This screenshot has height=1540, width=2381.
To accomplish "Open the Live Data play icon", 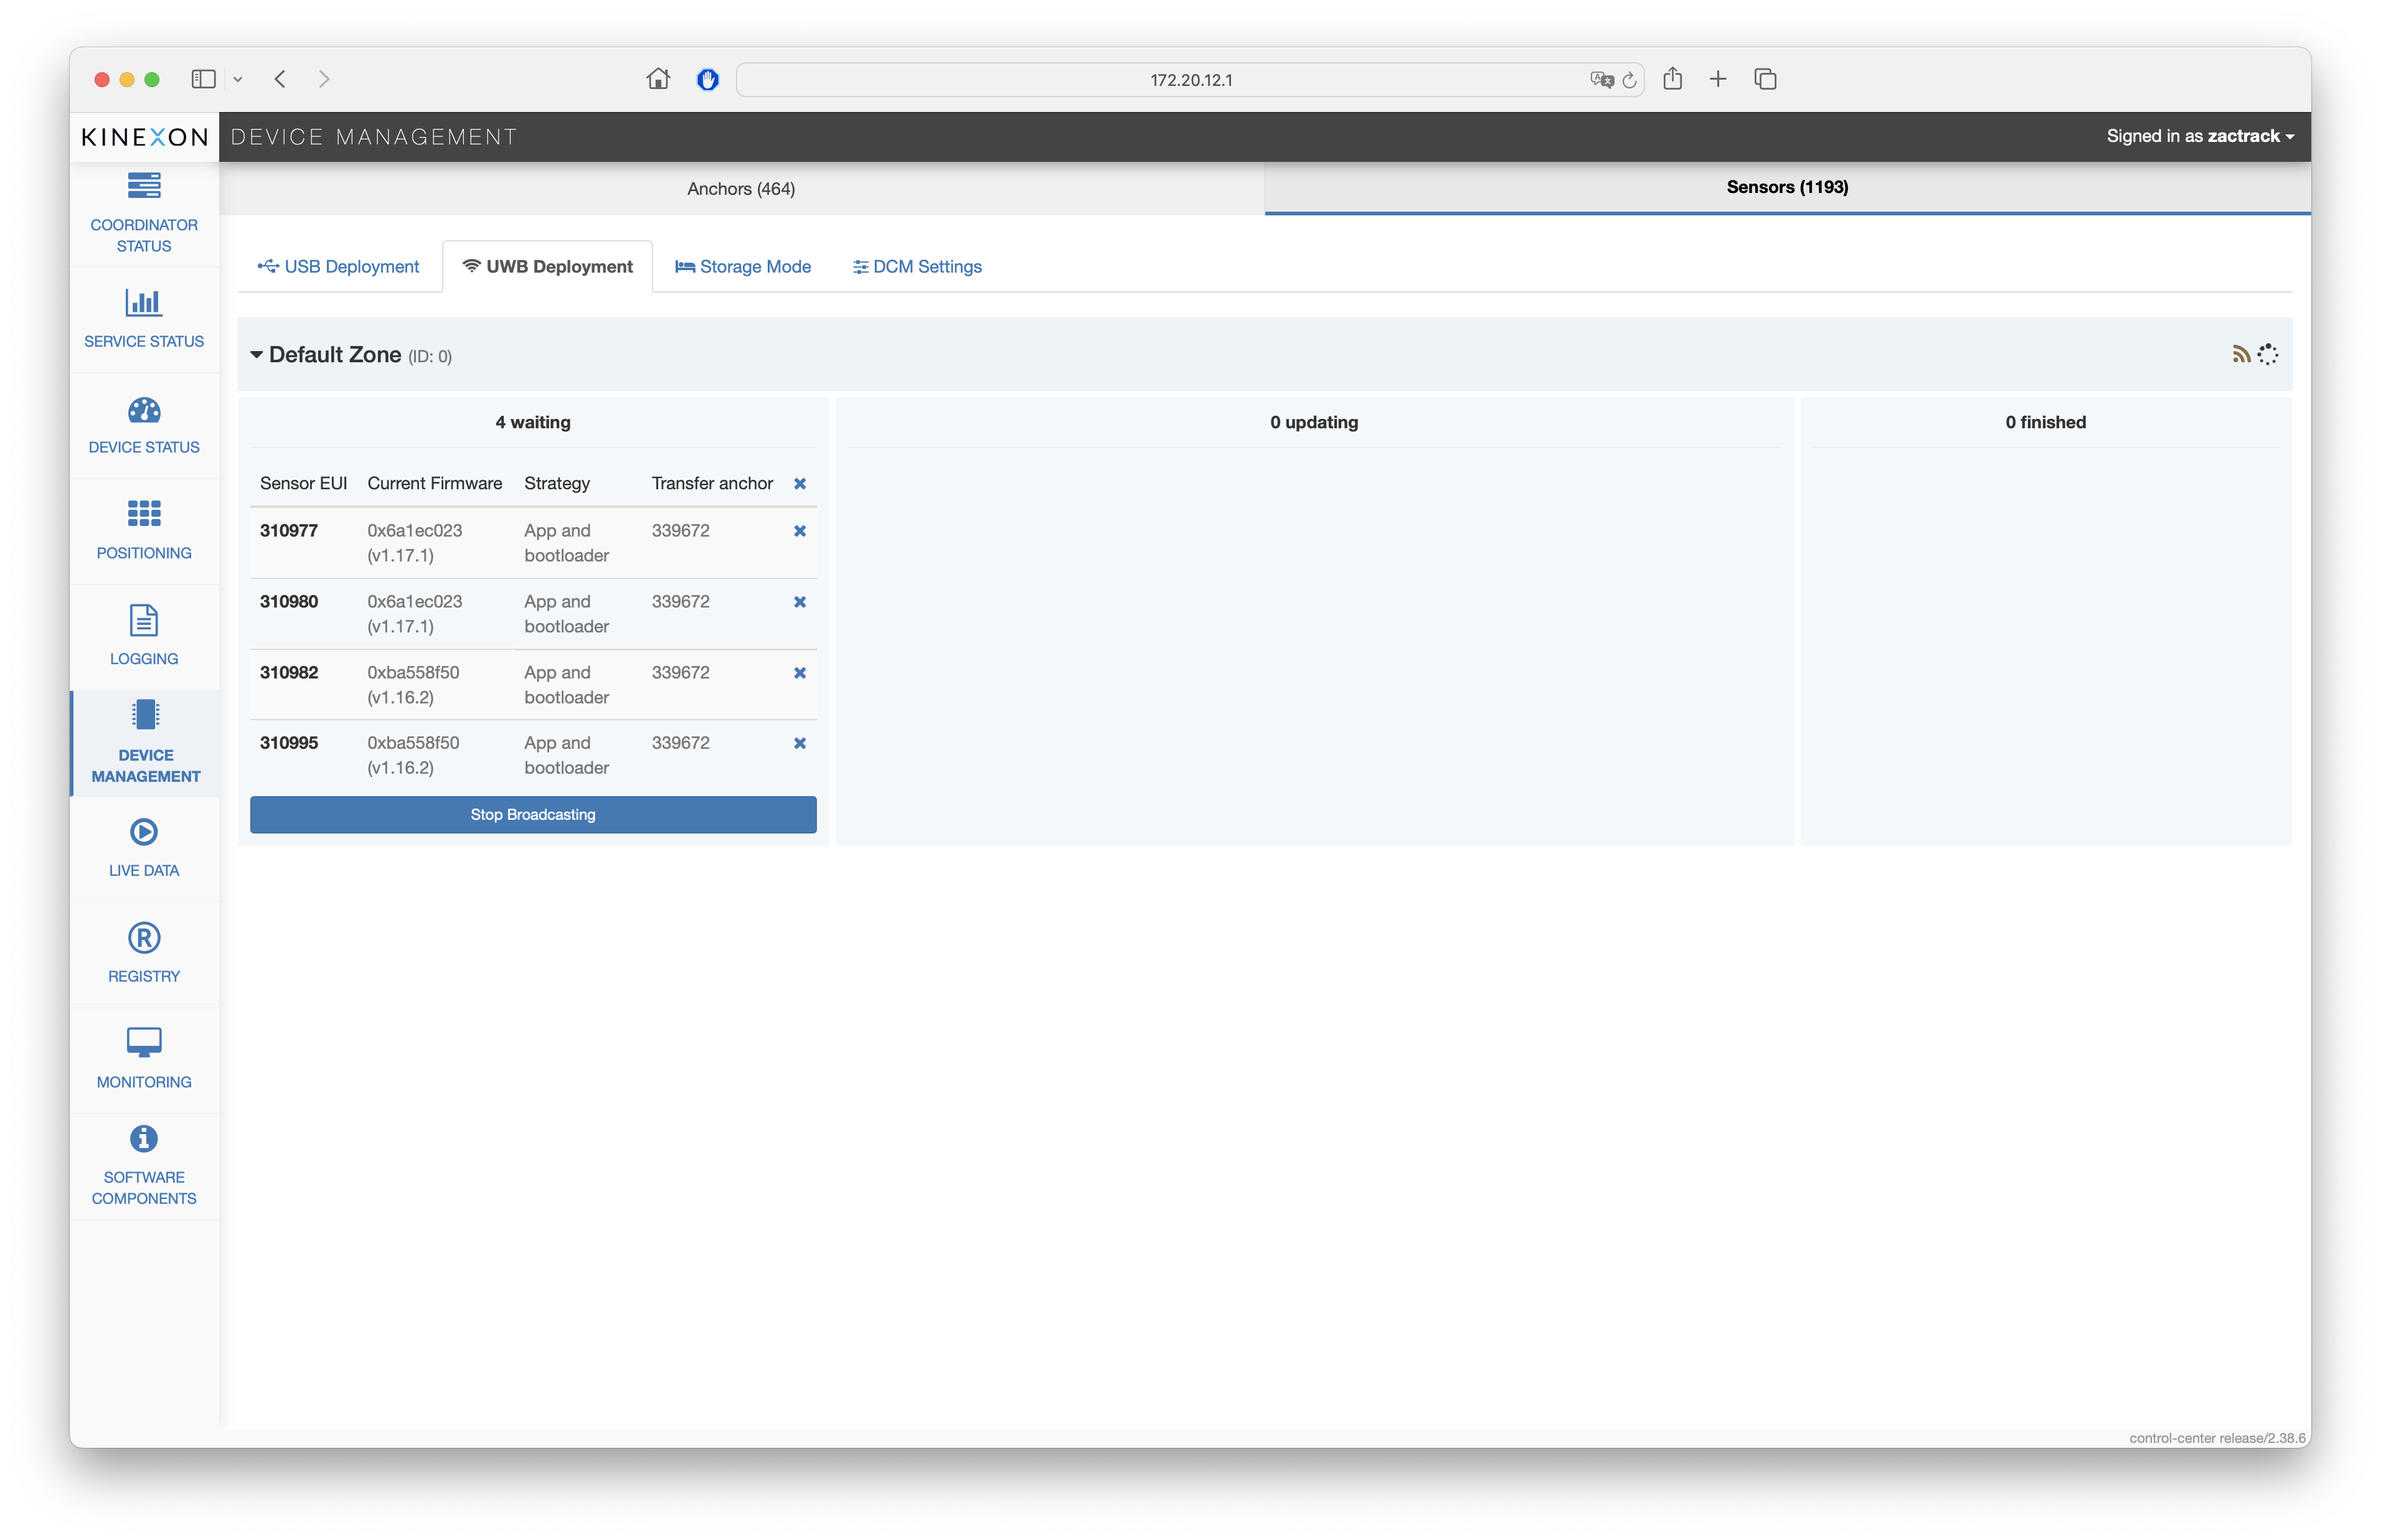I will (x=144, y=832).
